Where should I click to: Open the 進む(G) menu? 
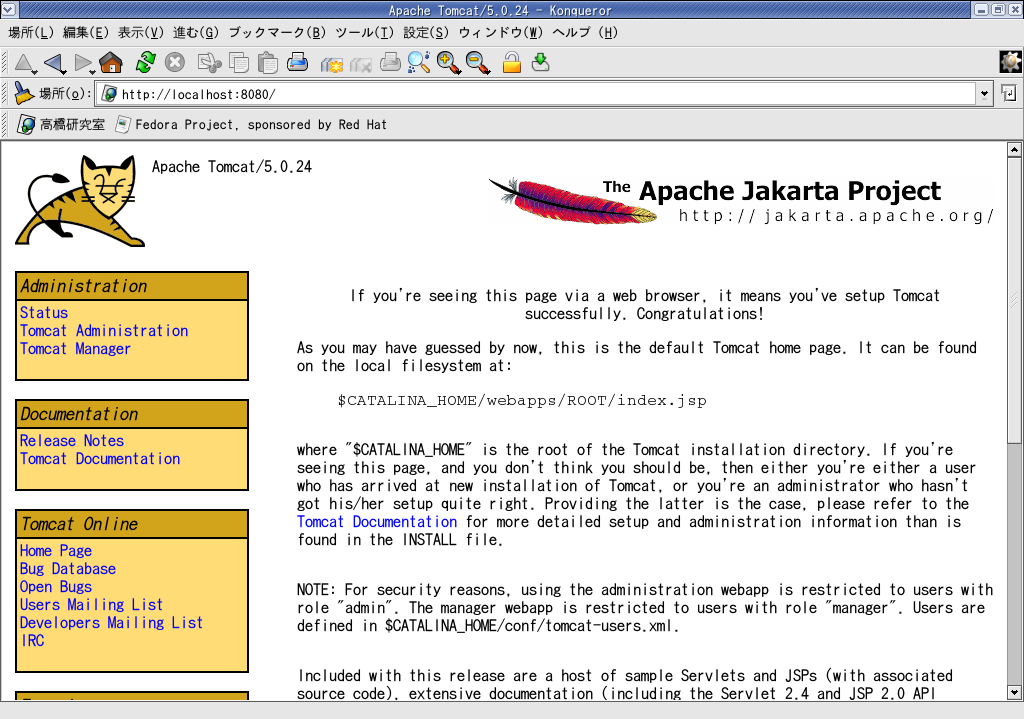click(x=196, y=33)
